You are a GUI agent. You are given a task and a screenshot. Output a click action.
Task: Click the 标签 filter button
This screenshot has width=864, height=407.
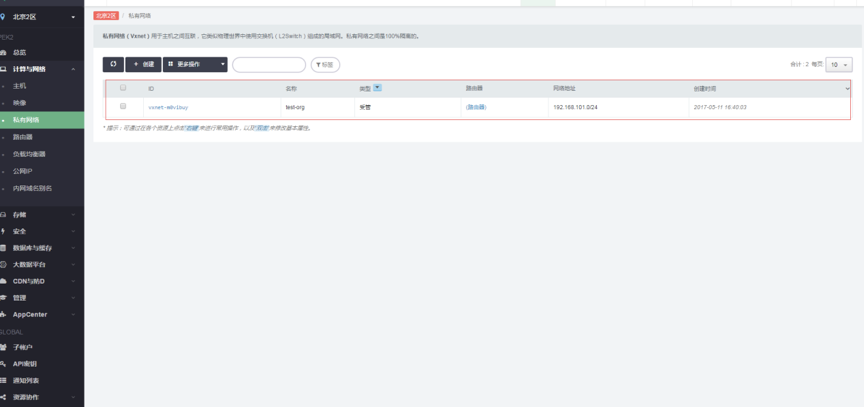point(326,64)
